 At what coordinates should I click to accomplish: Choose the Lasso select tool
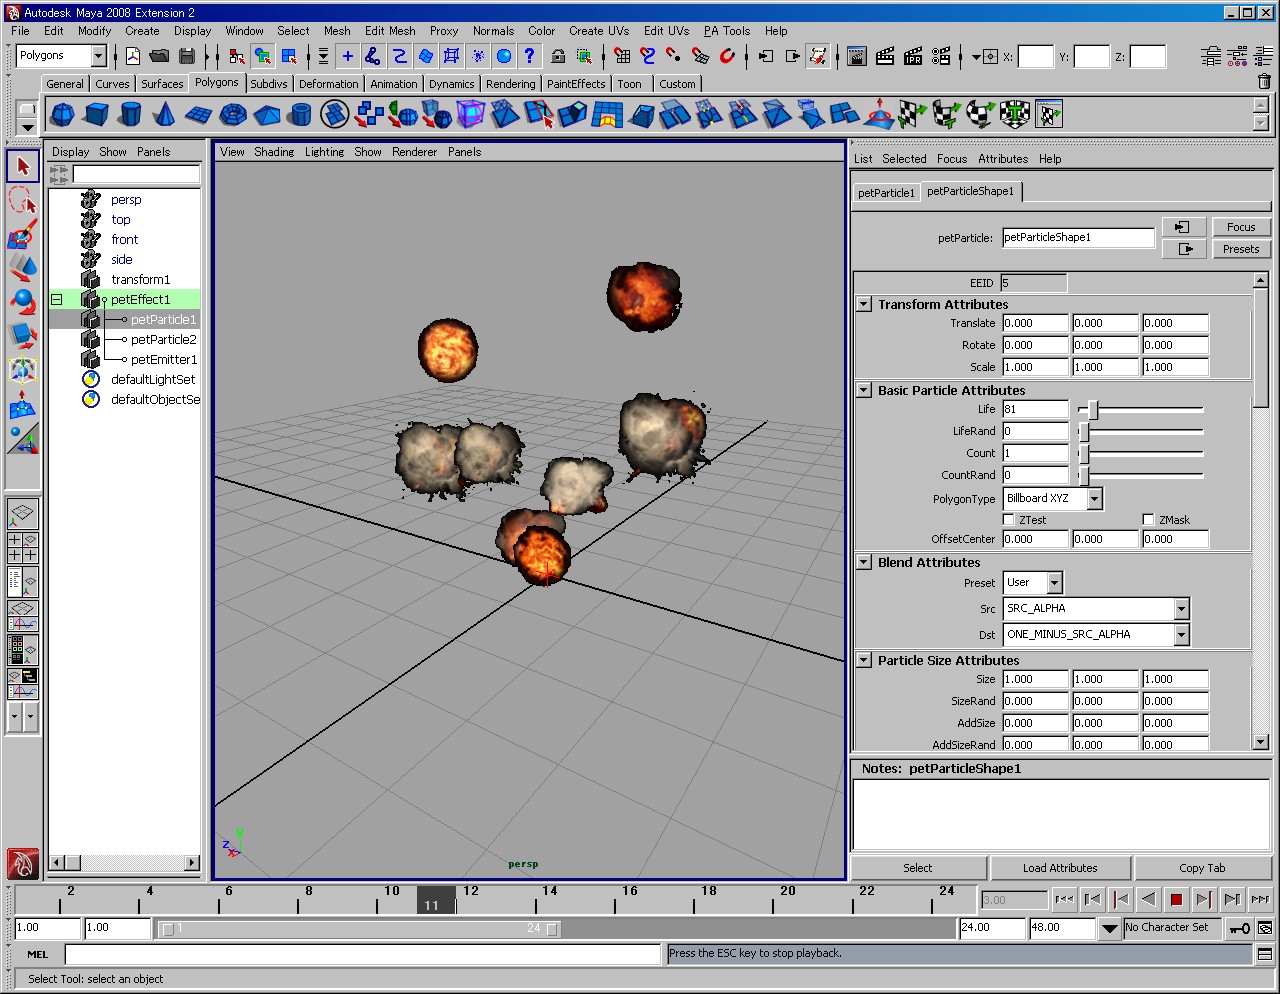pyautogui.click(x=23, y=201)
